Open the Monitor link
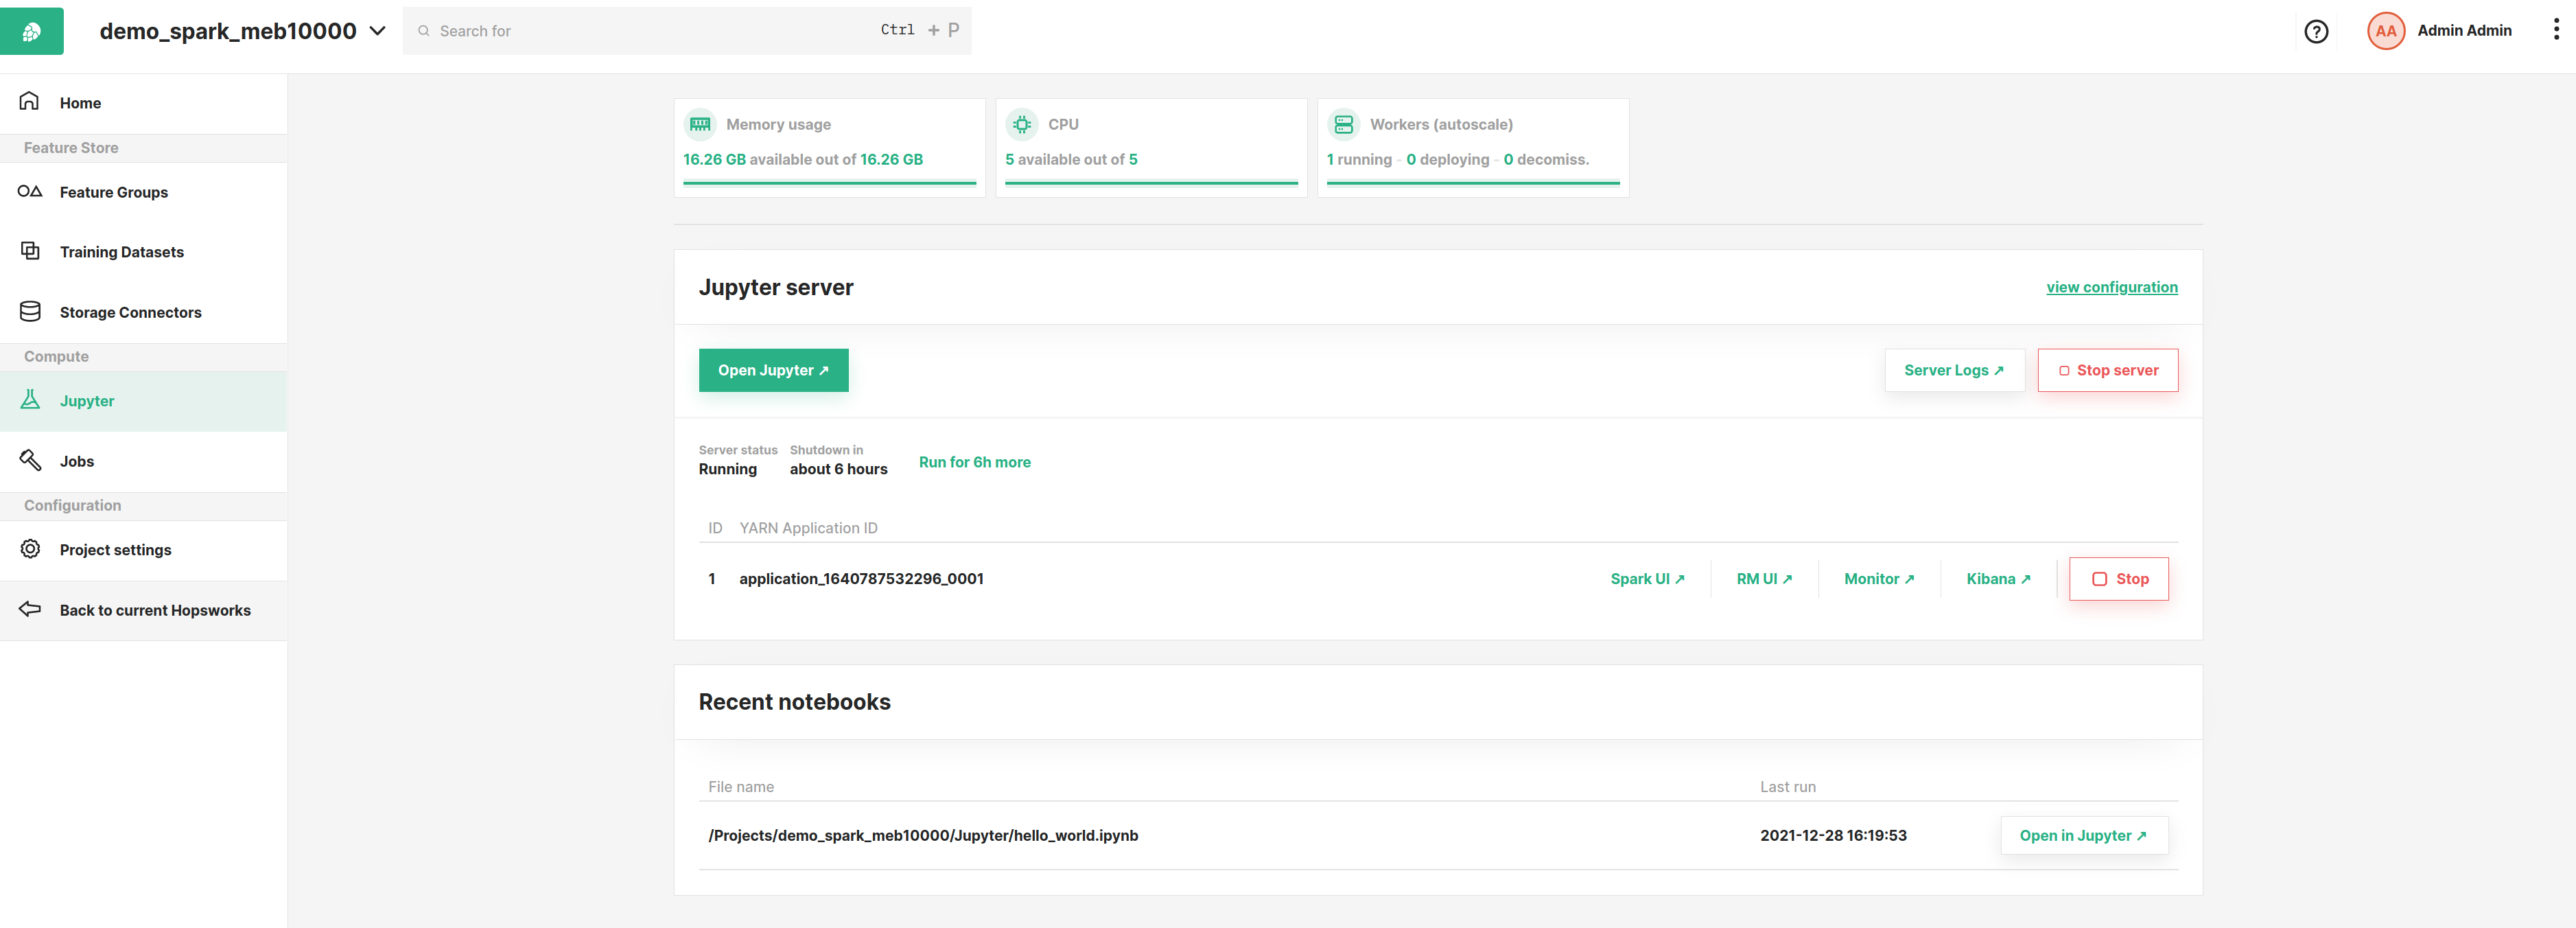The height and width of the screenshot is (928, 2576). (1879, 579)
